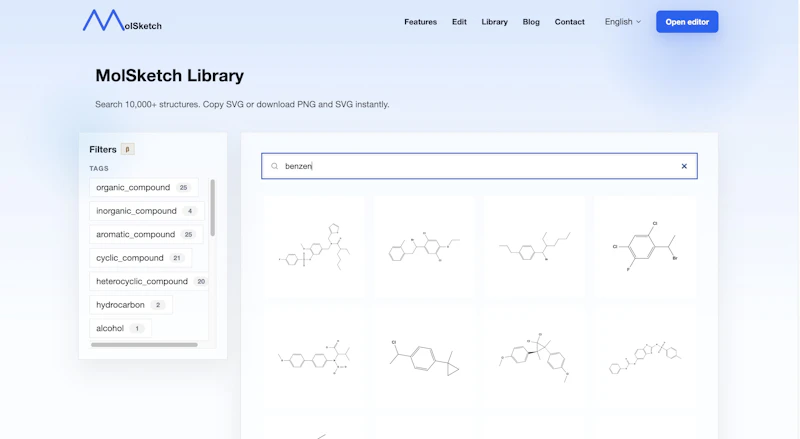The height and width of the screenshot is (439, 800).
Task: Open the dichloro-fluoro benzene thumbnail with Br
Action: (645, 247)
